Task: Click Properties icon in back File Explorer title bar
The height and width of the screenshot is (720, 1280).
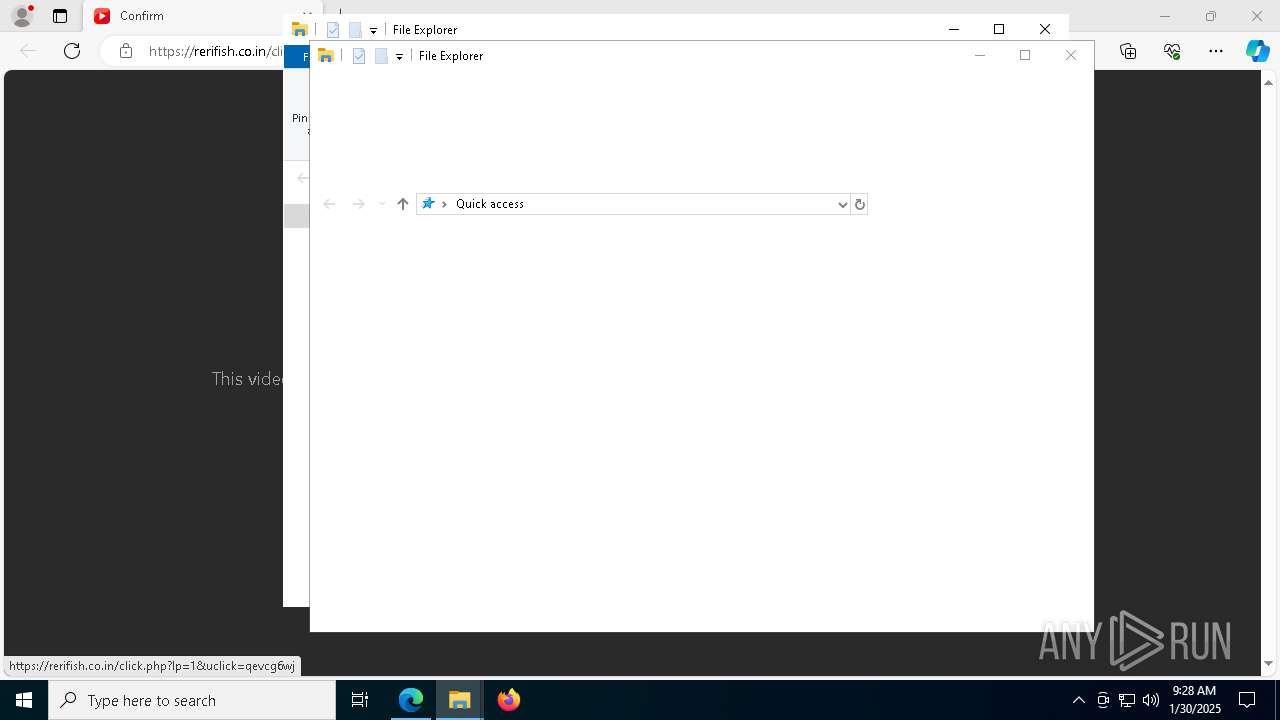Action: coord(333,30)
